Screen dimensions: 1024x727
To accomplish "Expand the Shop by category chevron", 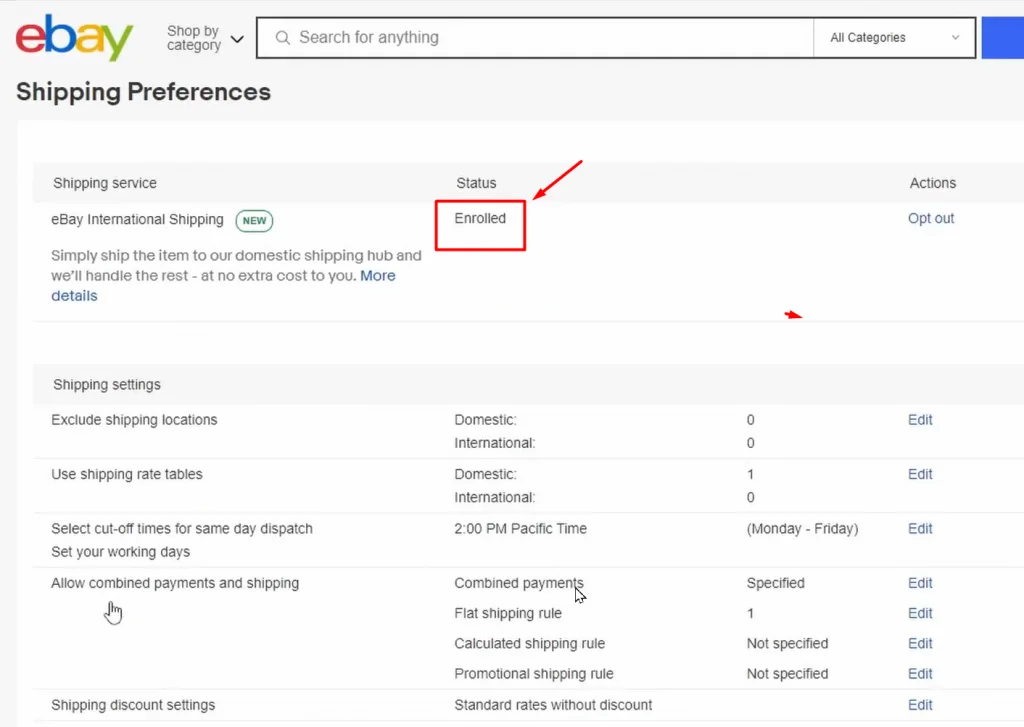I will pyautogui.click(x=236, y=38).
